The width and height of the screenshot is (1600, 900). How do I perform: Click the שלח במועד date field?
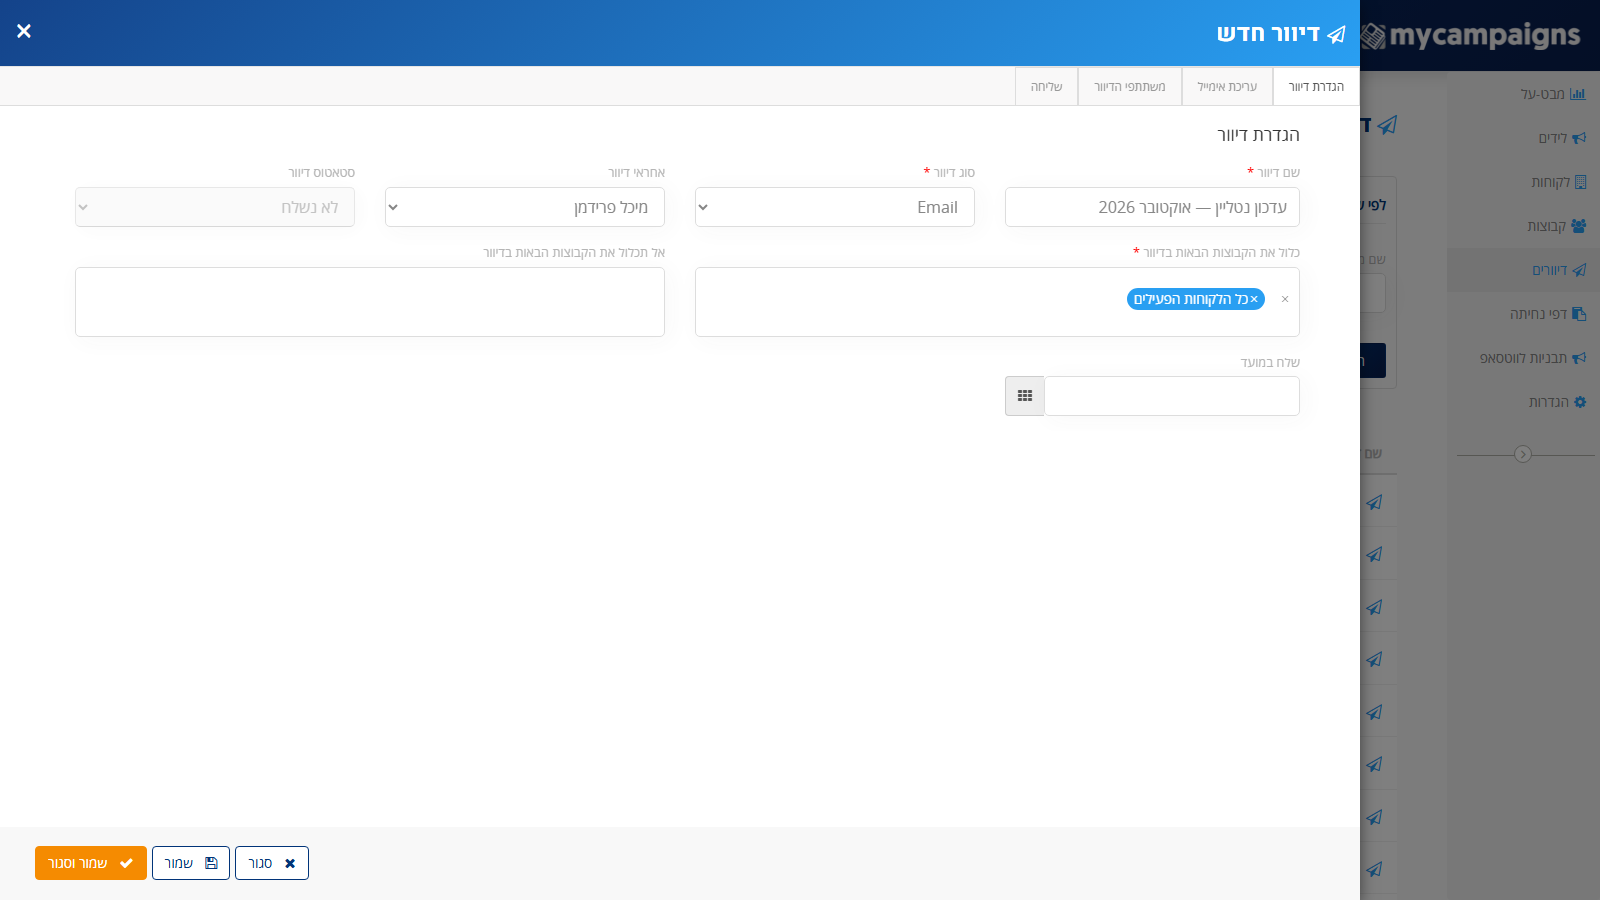coord(1172,396)
